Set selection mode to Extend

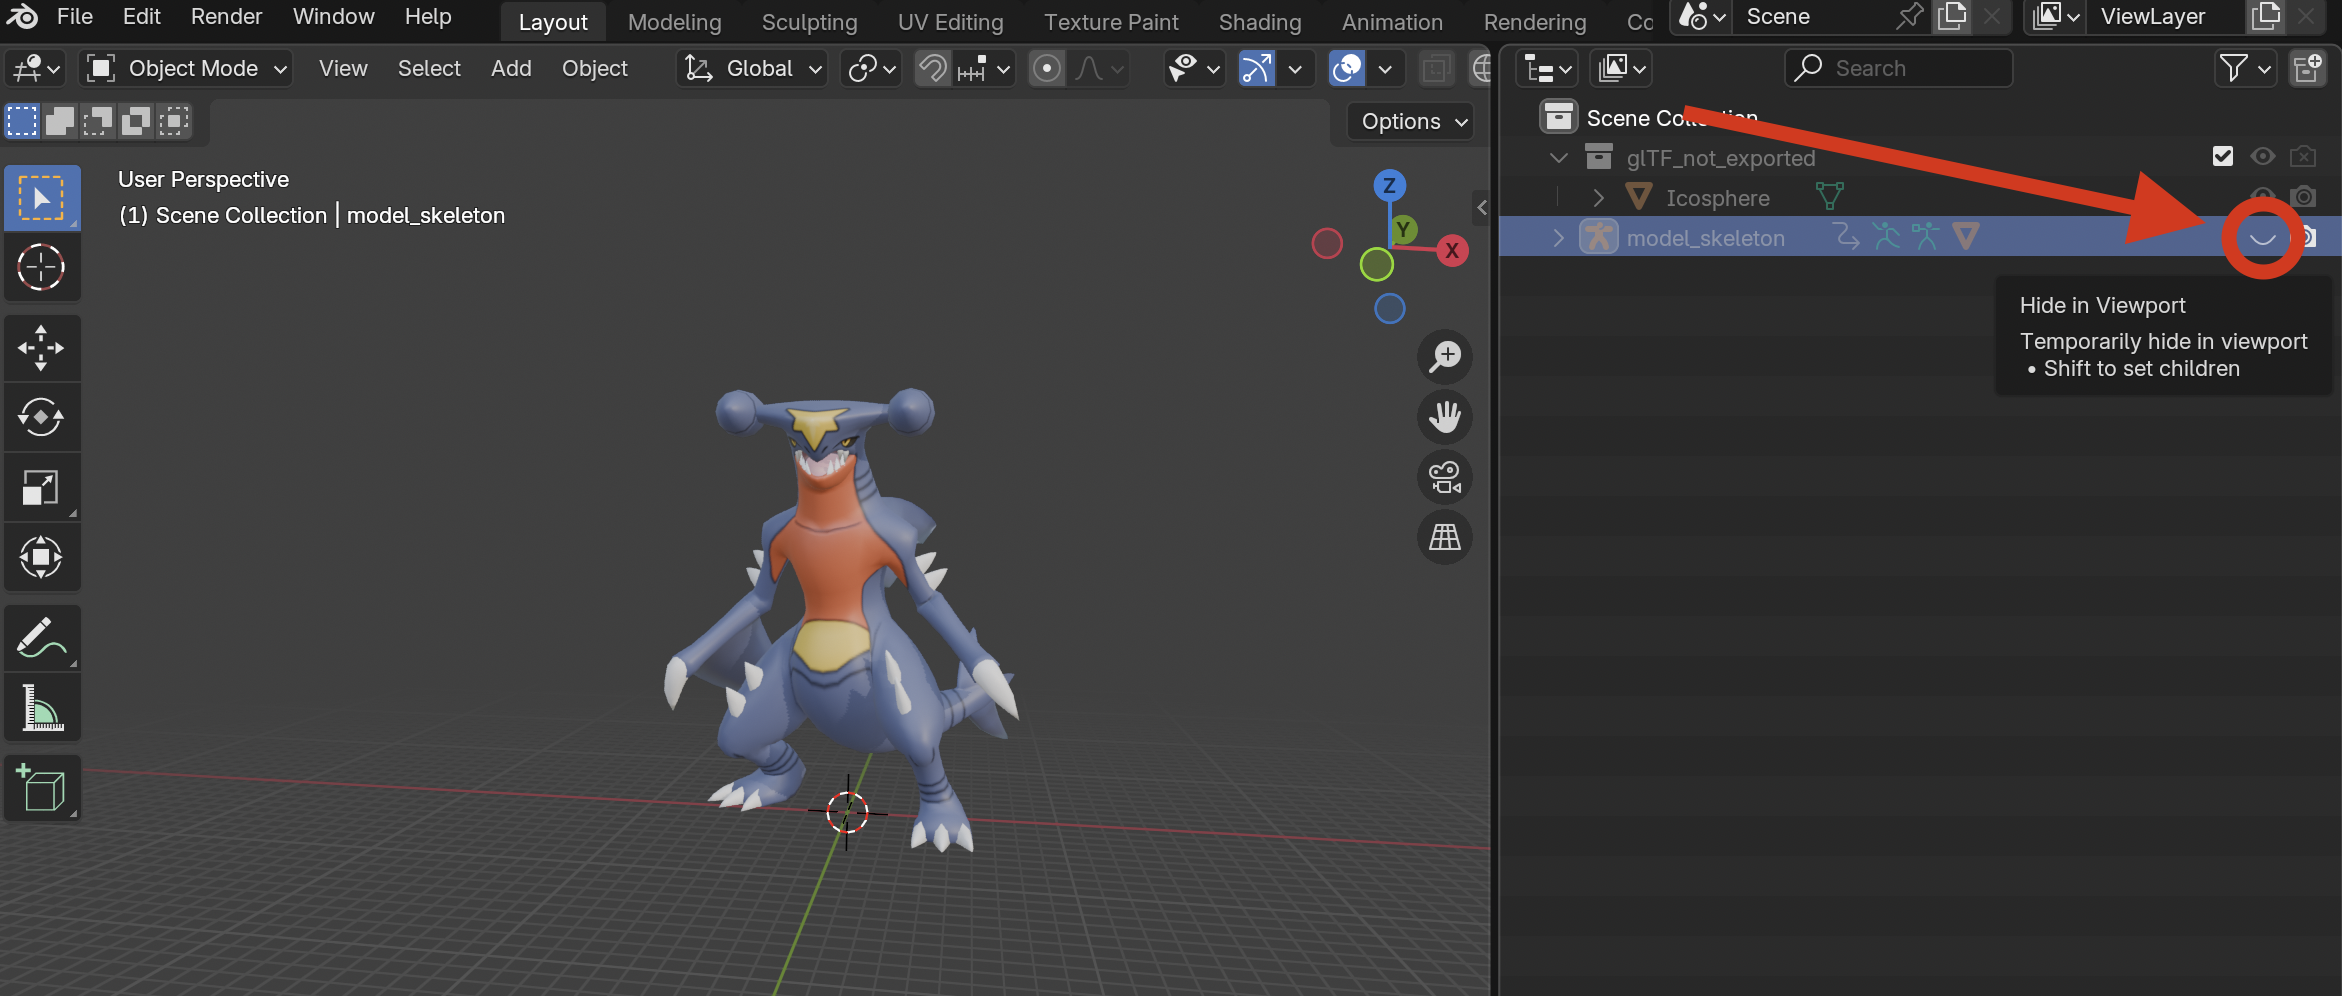(x=60, y=121)
